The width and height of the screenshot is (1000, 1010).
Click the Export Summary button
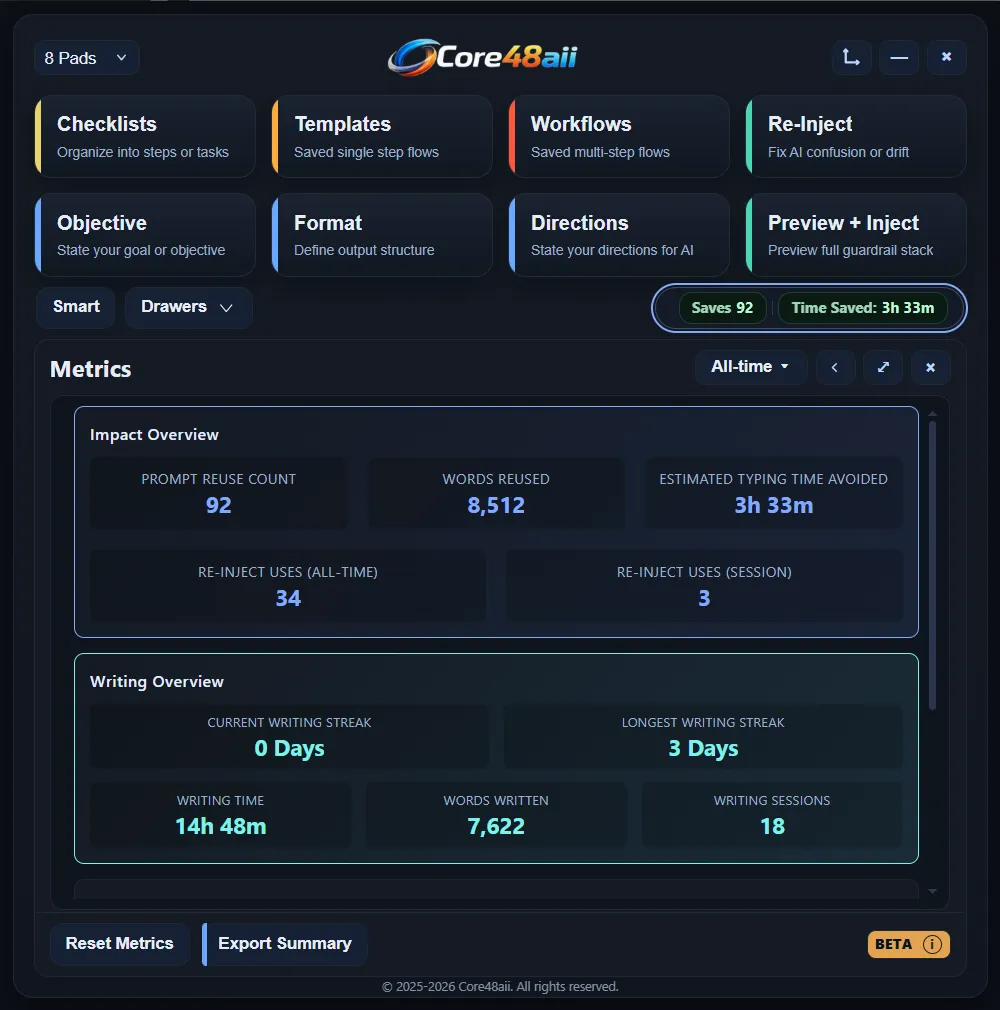(x=284, y=944)
